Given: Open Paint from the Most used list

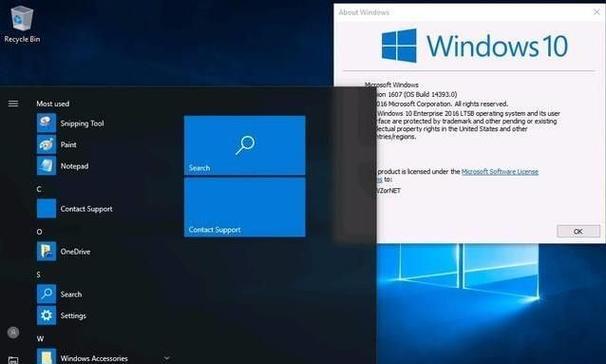Looking at the screenshot, I should tap(57, 145).
